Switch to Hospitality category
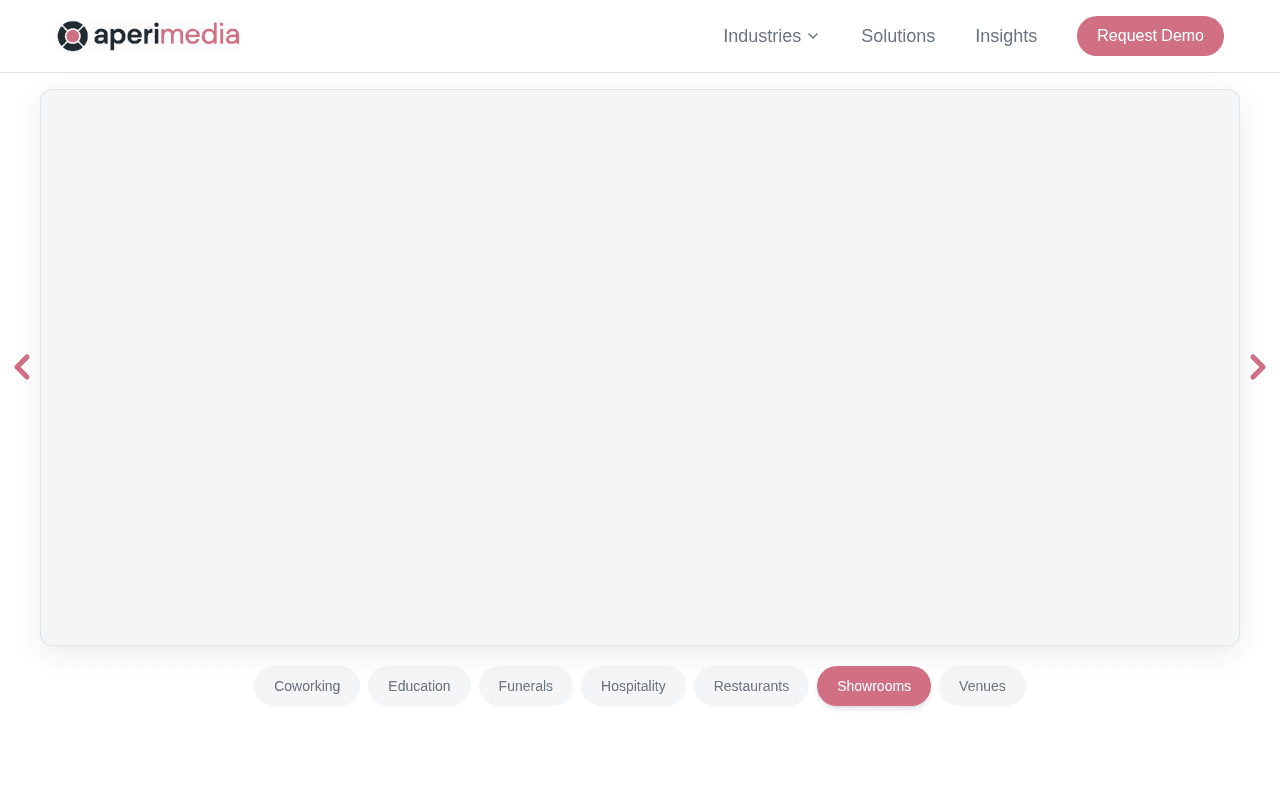The height and width of the screenshot is (800, 1280). point(633,686)
